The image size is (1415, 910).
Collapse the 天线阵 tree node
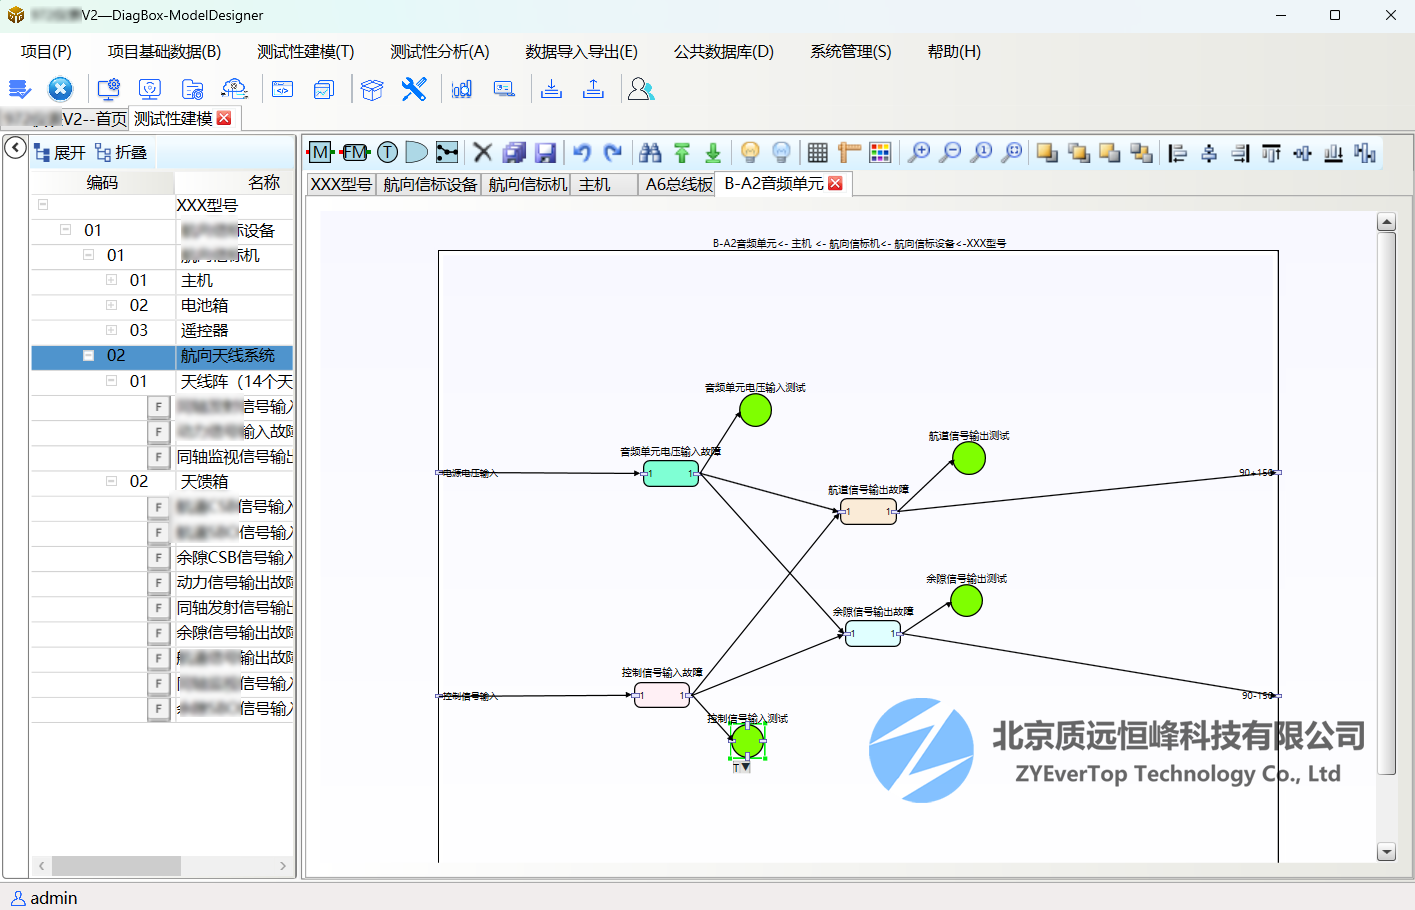coord(111,381)
